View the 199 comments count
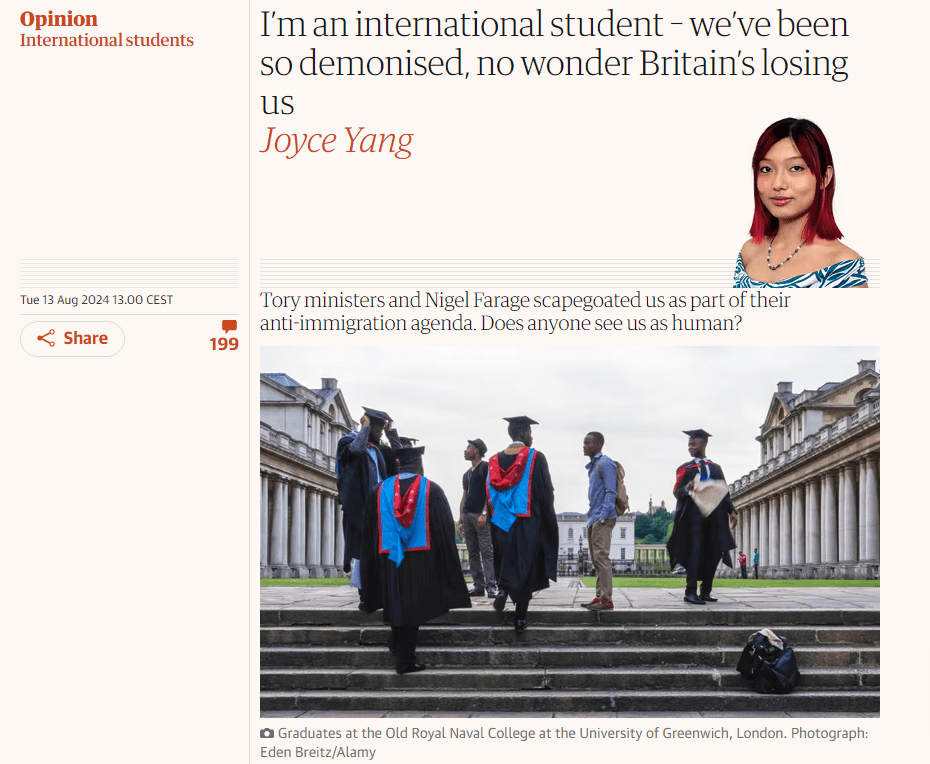 [224, 344]
